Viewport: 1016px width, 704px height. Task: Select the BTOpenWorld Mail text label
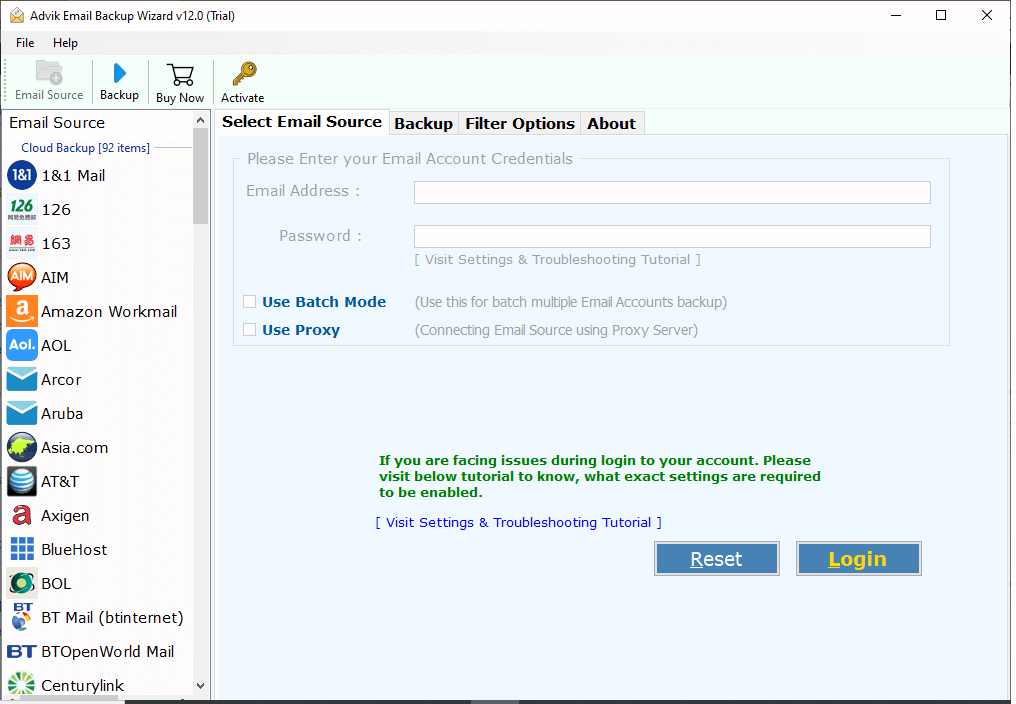click(x=108, y=651)
